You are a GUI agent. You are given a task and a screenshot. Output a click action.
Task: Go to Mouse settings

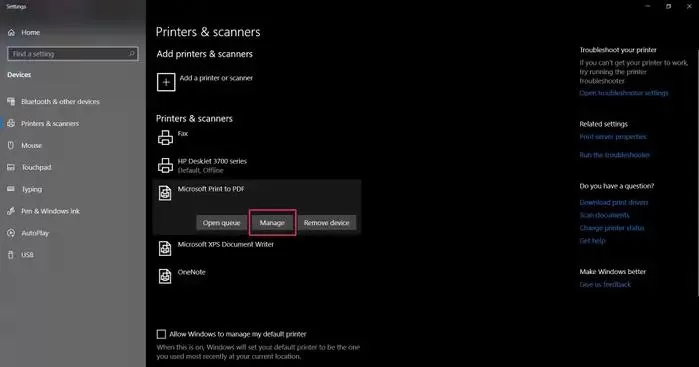tap(31, 145)
